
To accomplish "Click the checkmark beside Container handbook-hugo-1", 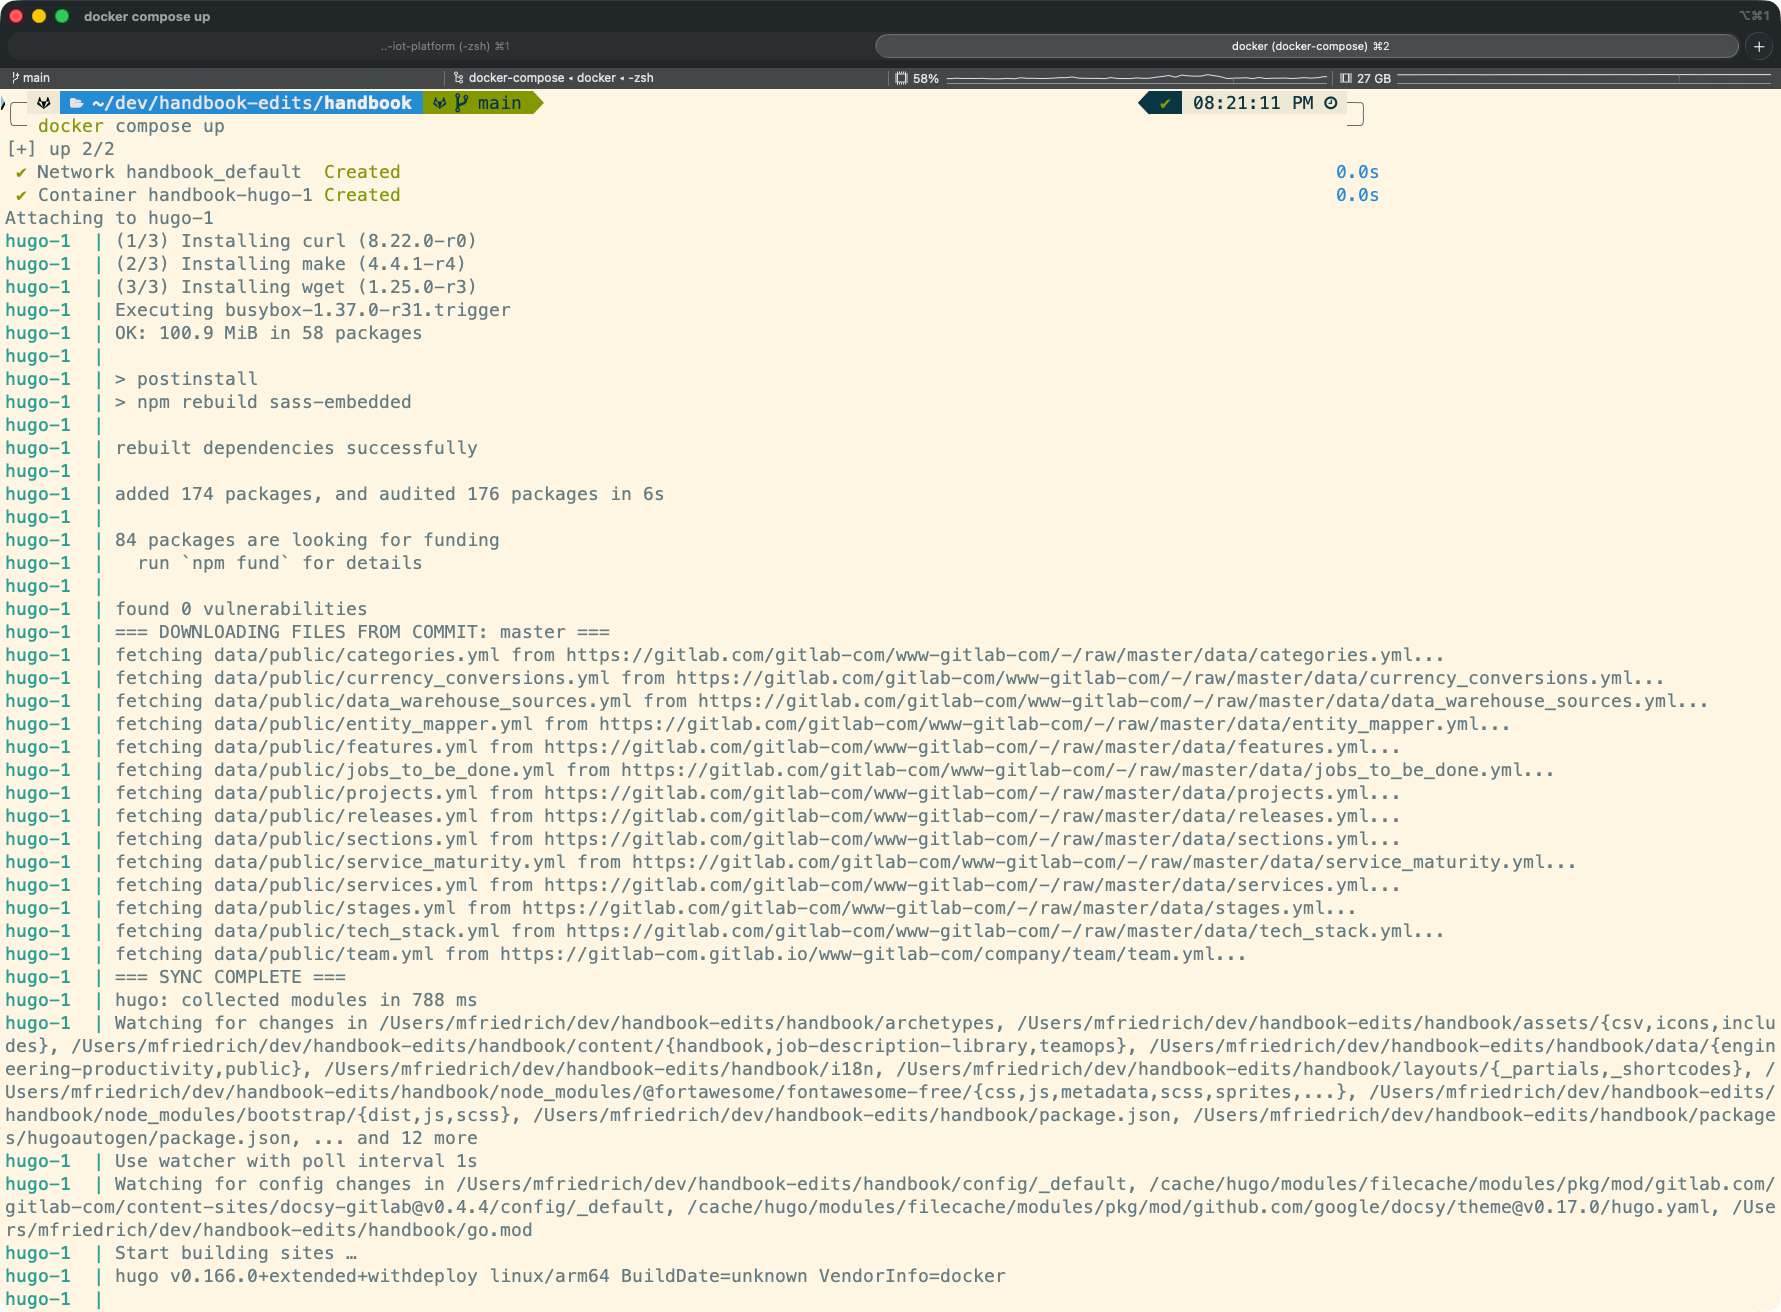I will (21, 195).
